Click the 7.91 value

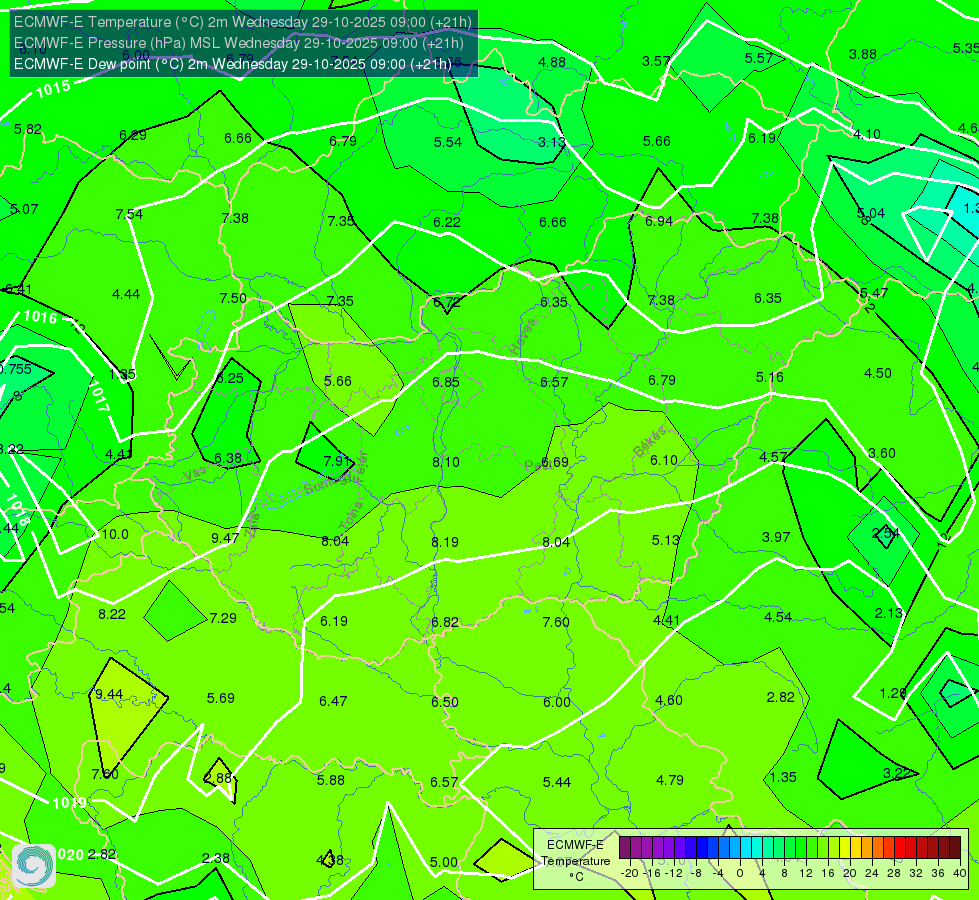coord(337,461)
